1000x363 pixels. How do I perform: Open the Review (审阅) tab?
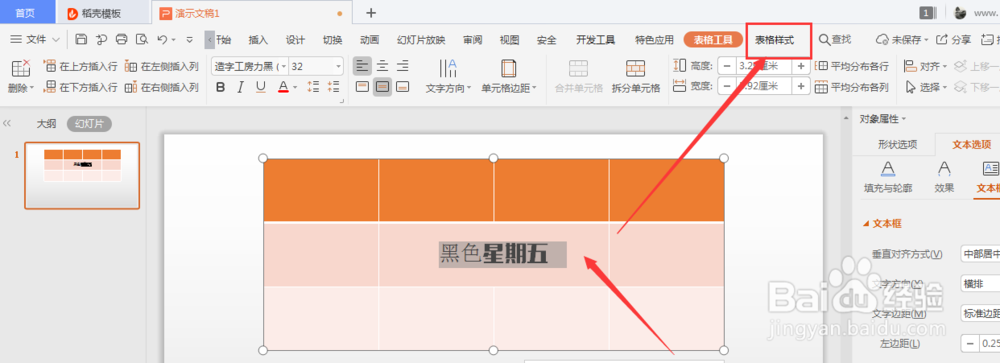point(473,40)
